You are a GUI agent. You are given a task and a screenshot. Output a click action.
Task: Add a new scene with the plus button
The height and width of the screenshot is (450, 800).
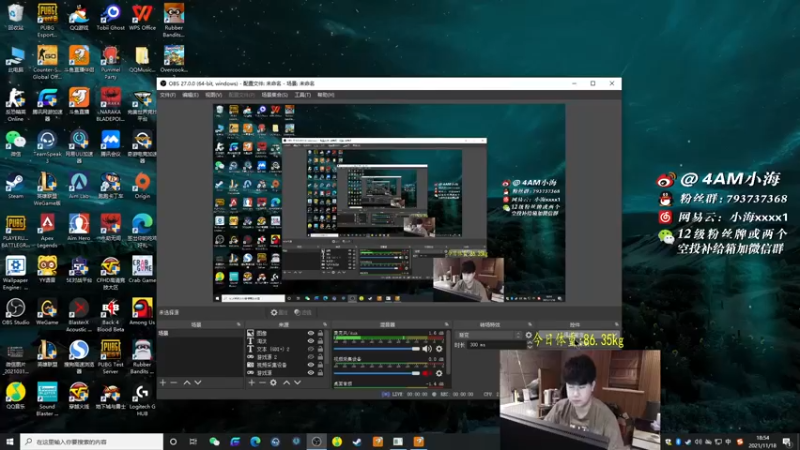(x=163, y=383)
